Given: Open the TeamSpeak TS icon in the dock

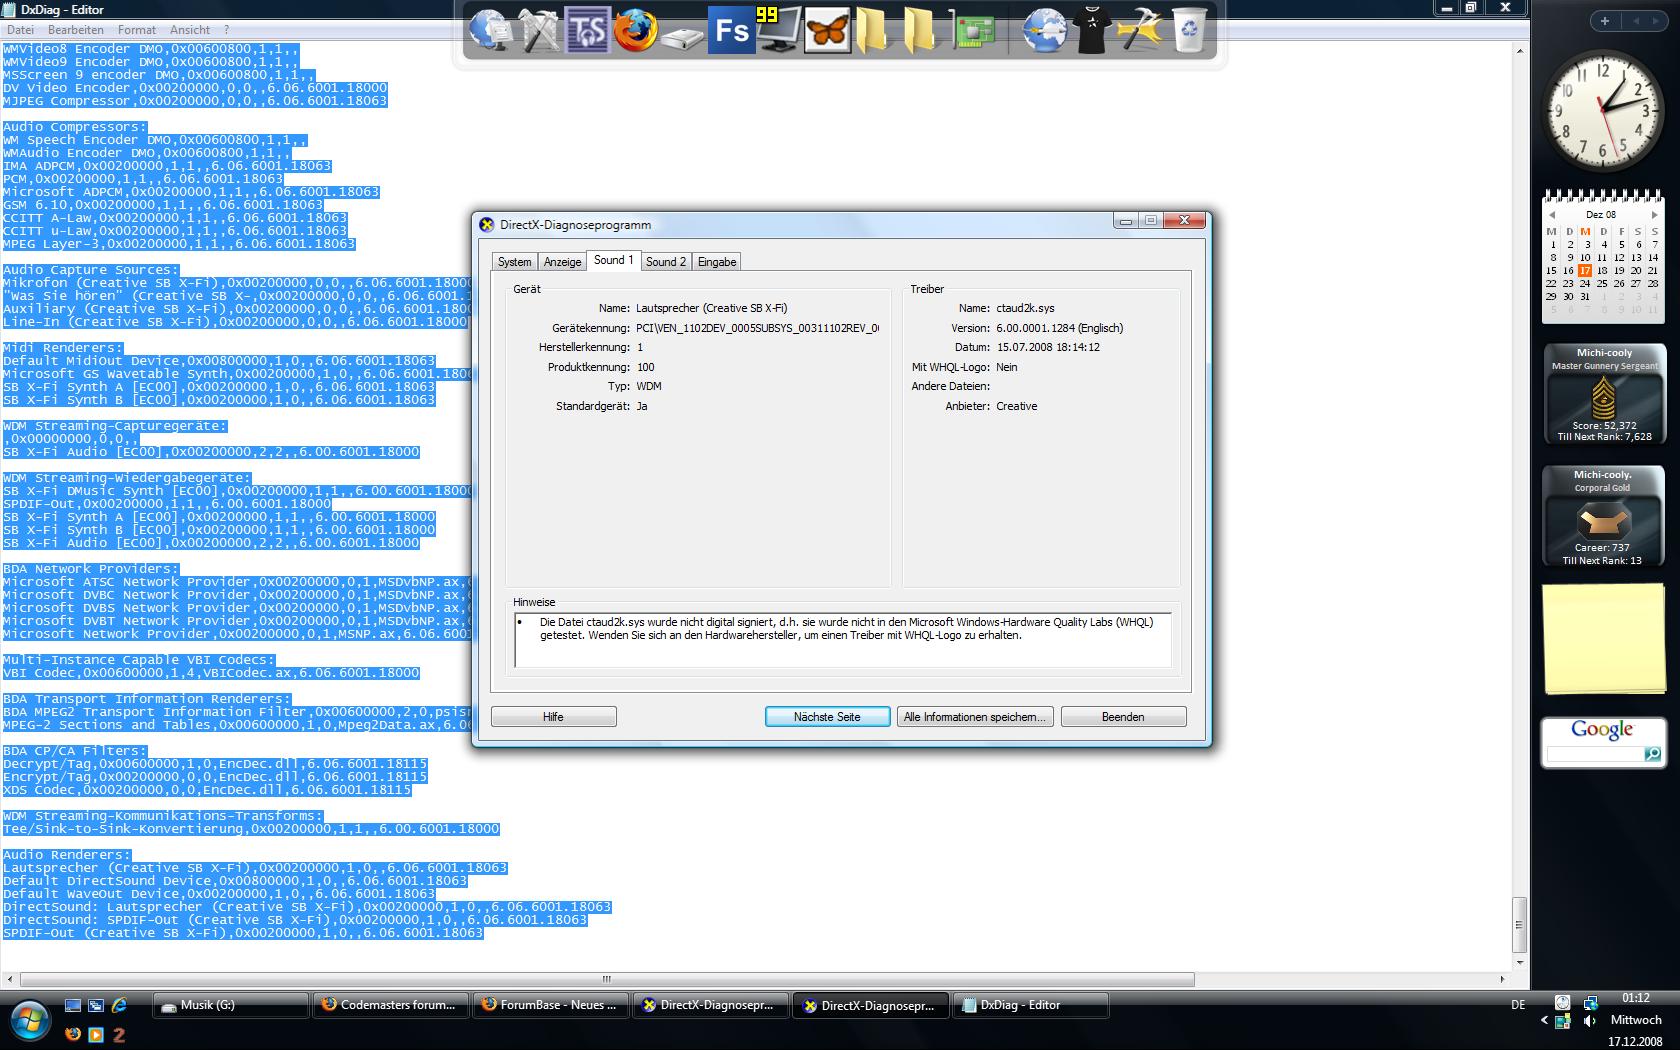Looking at the screenshot, I should coord(587,30).
